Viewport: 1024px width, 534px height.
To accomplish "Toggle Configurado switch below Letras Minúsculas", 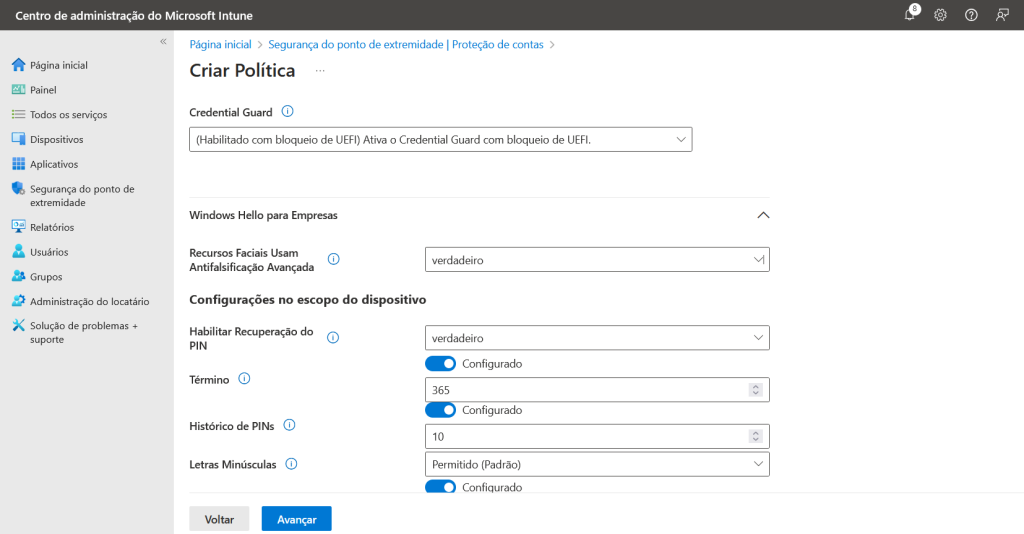I will 440,487.
